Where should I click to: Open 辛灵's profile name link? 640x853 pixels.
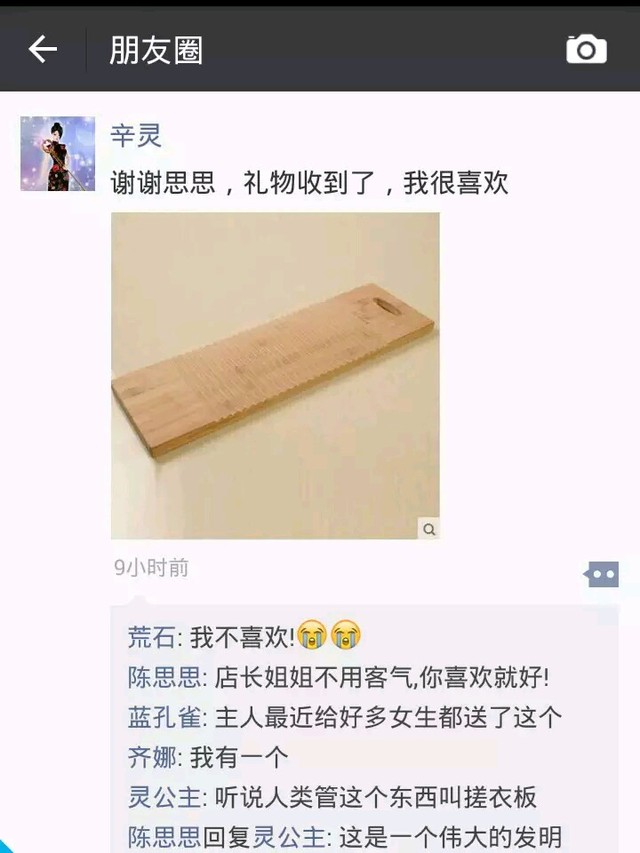click(136, 135)
